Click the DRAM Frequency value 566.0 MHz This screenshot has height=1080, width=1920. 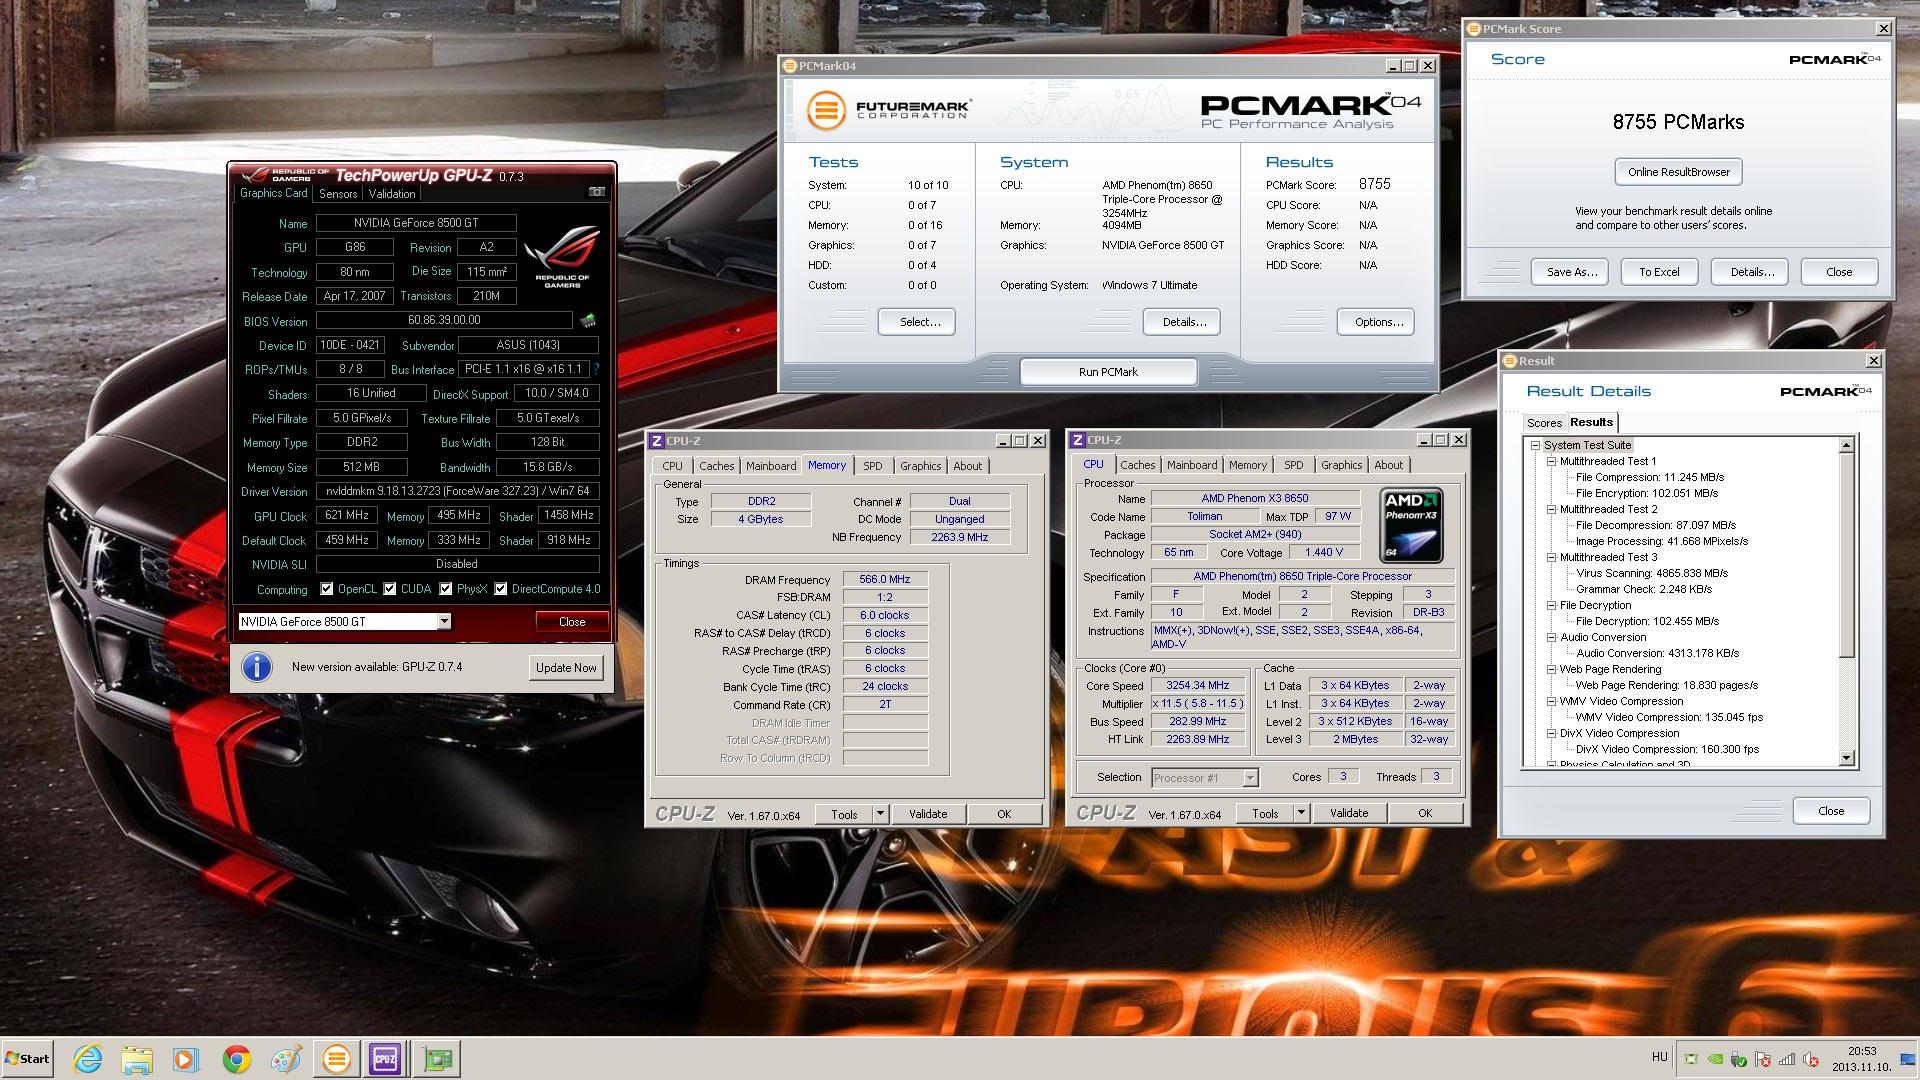click(x=885, y=579)
